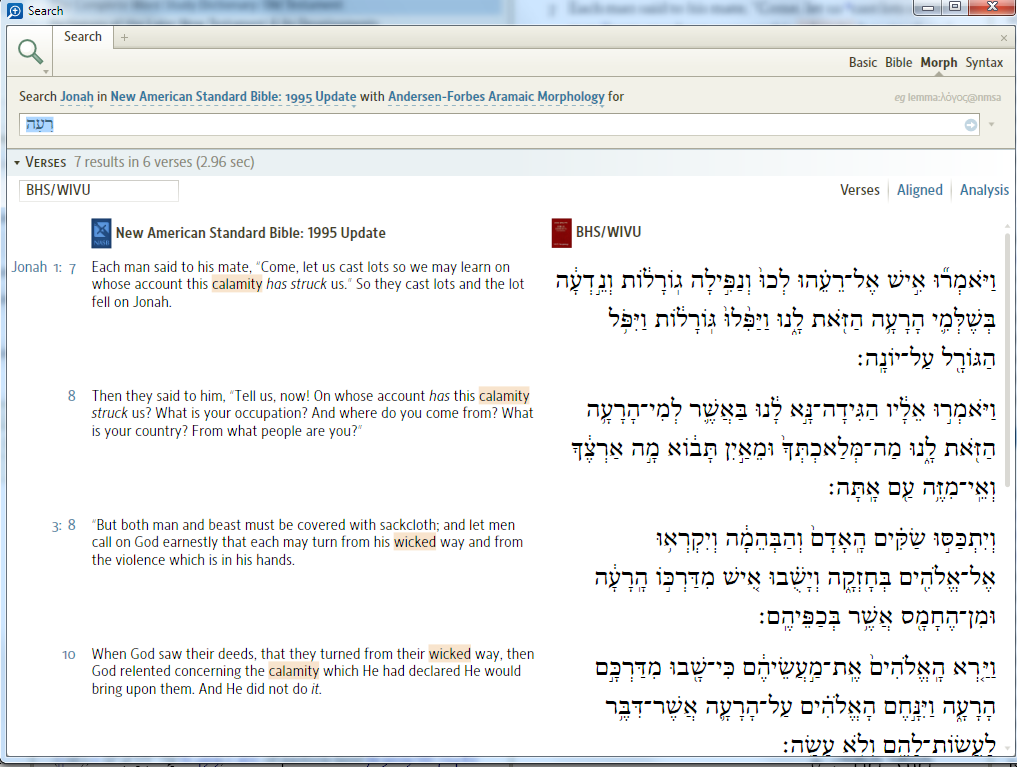Click highlighted 'wicked' in Jonah 3:8
This screenshot has width=1017, height=767.
pos(415,542)
